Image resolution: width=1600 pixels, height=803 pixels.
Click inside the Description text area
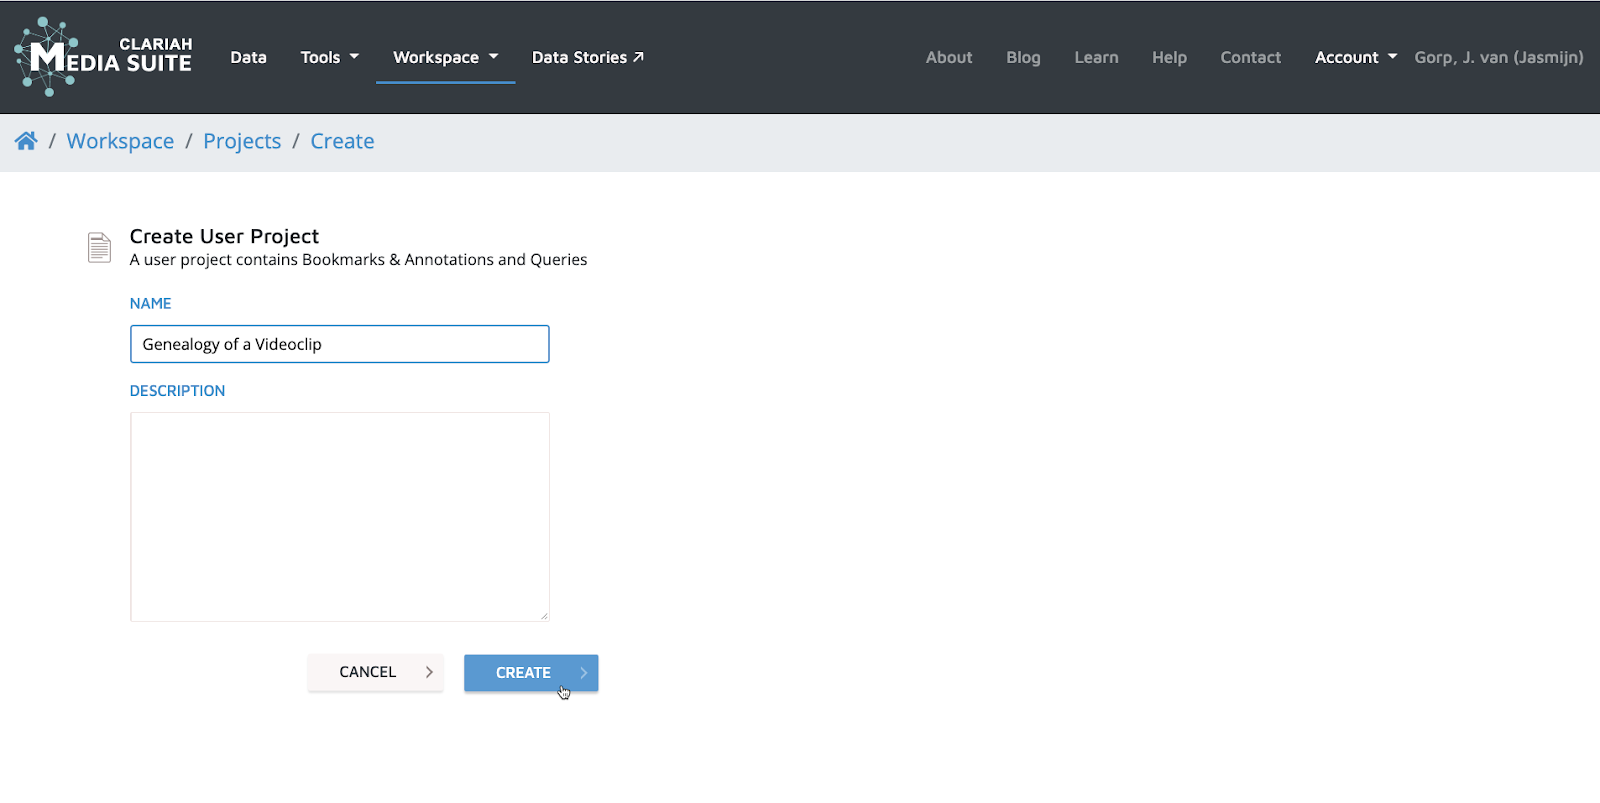tap(339, 516)
